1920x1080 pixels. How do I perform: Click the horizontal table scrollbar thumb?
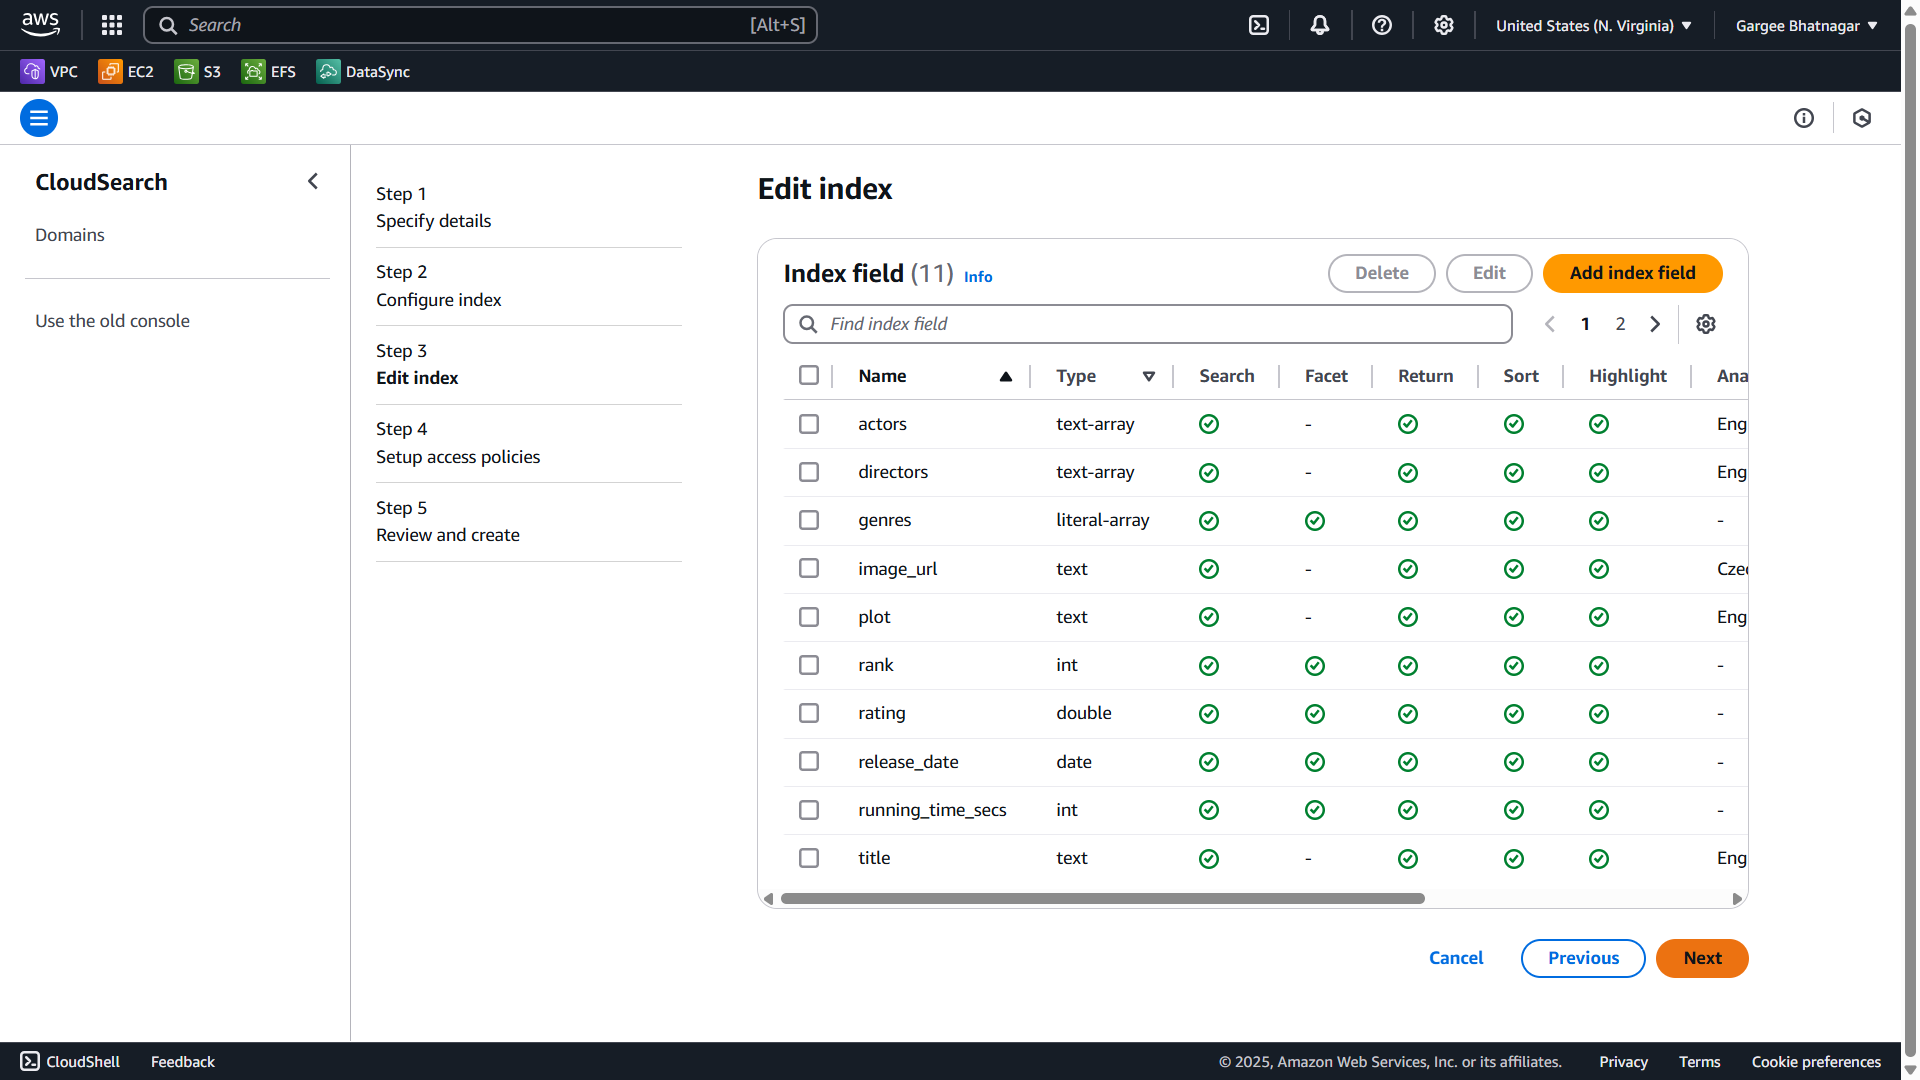[x=1102, y=898]
